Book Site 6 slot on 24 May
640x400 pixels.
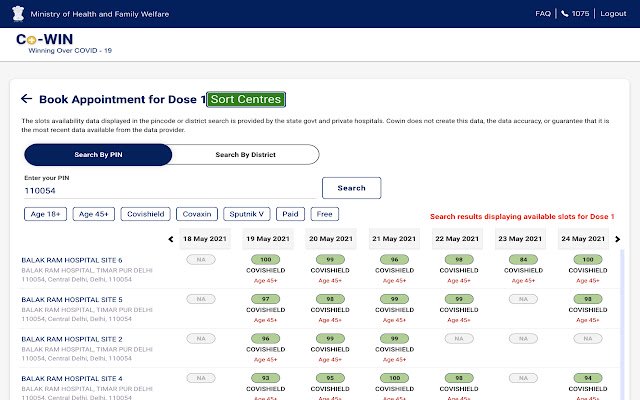[588, 260]
